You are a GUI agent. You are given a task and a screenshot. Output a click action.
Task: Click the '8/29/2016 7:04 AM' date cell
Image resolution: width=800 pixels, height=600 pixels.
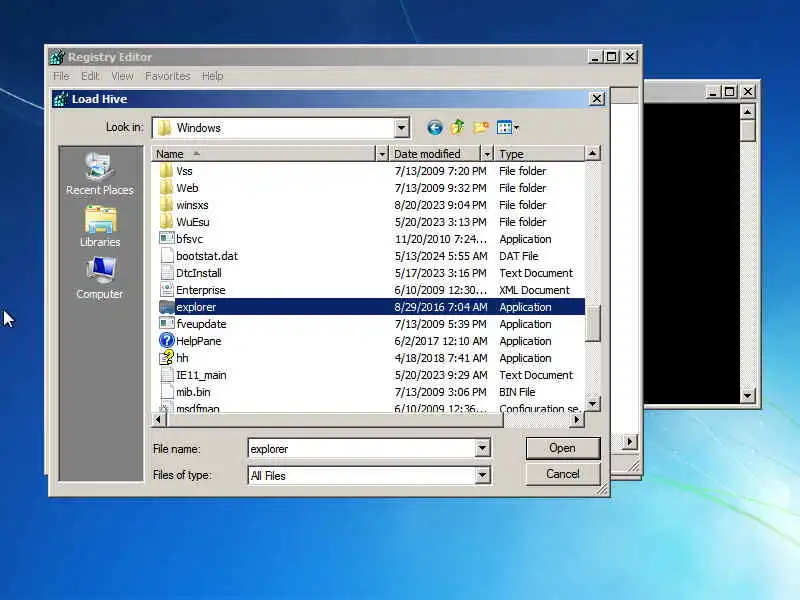(x=441, y=307)
